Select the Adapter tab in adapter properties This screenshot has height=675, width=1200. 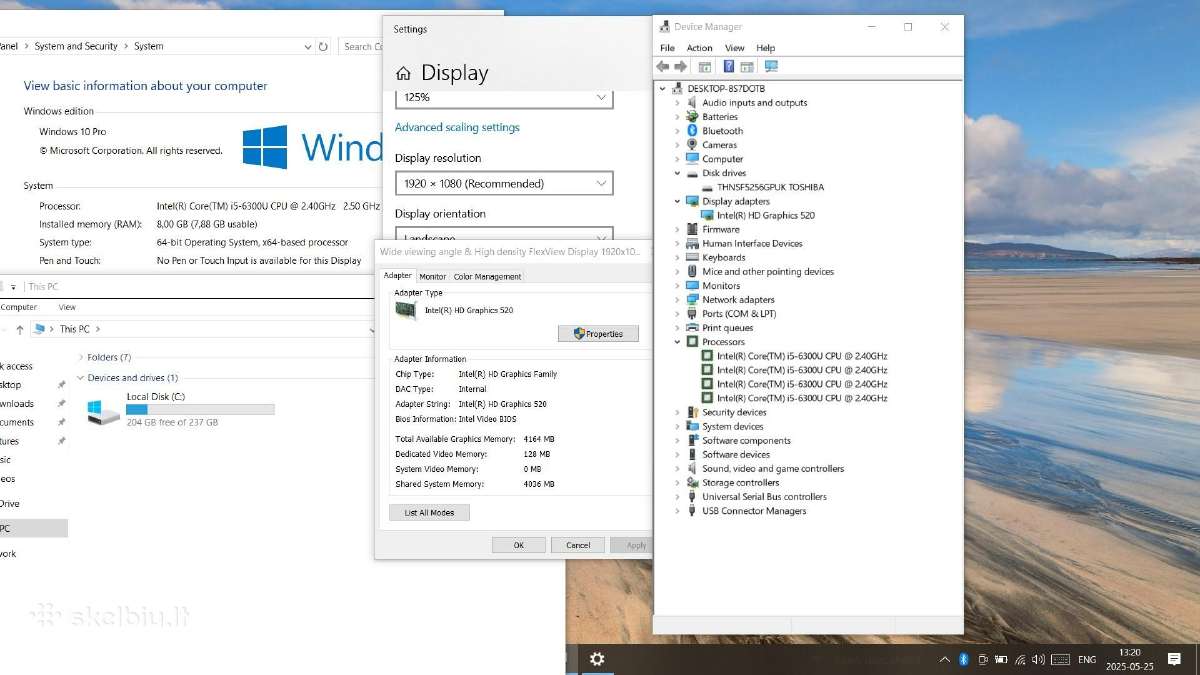coord(398,276)
